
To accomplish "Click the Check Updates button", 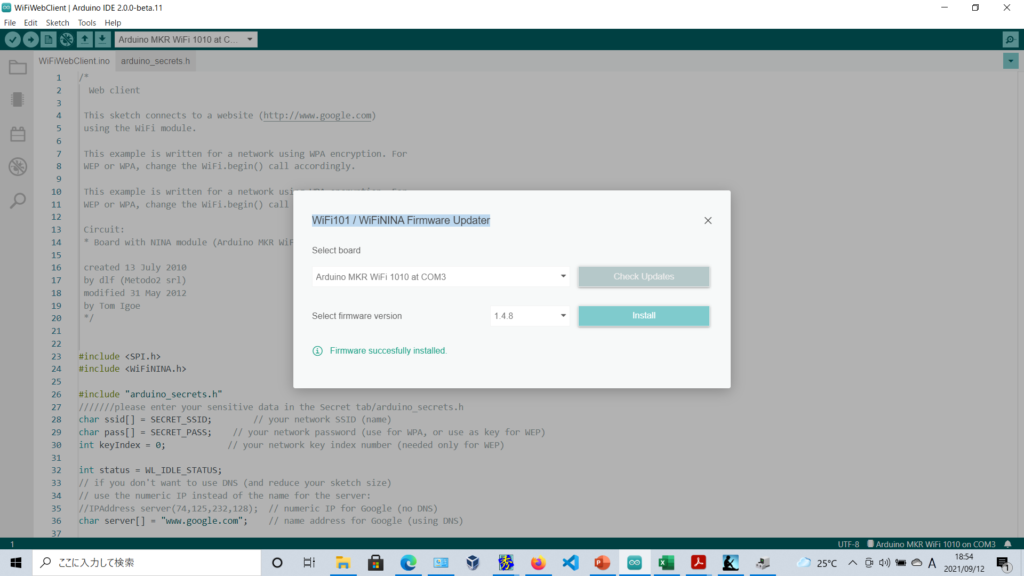I will 644,277.
